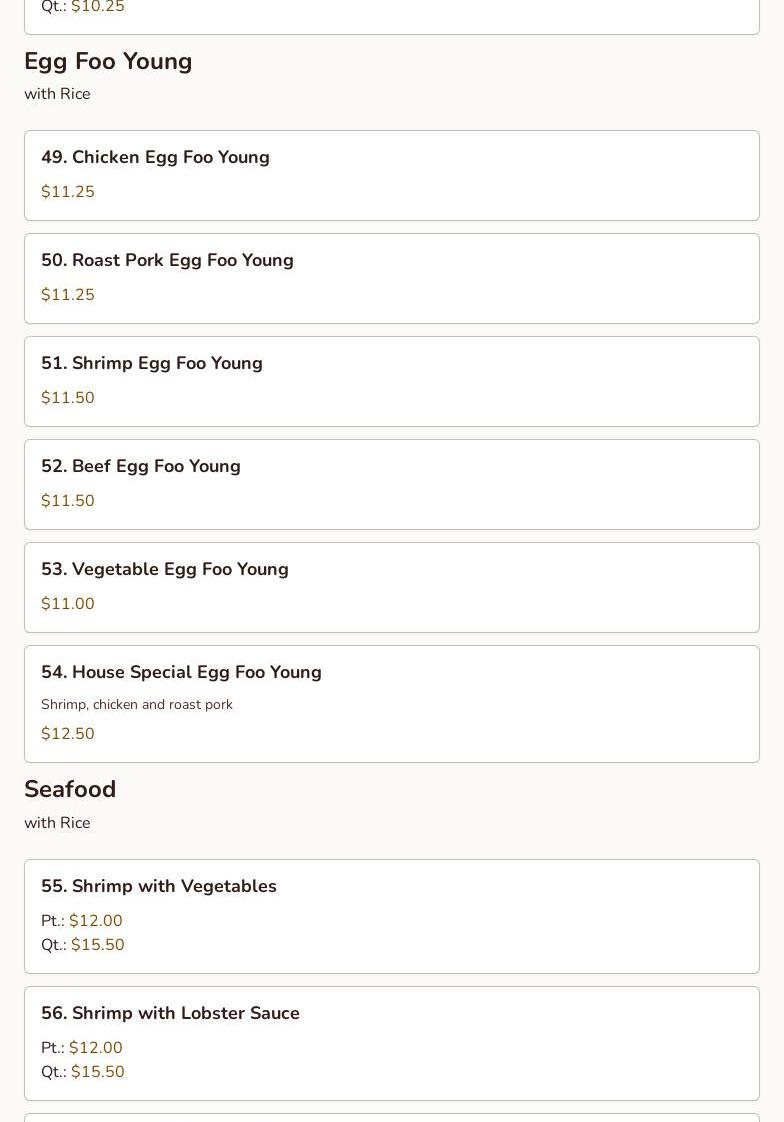
Task: Click the $12.50 House Special price
Action: [x=68, y=734]
